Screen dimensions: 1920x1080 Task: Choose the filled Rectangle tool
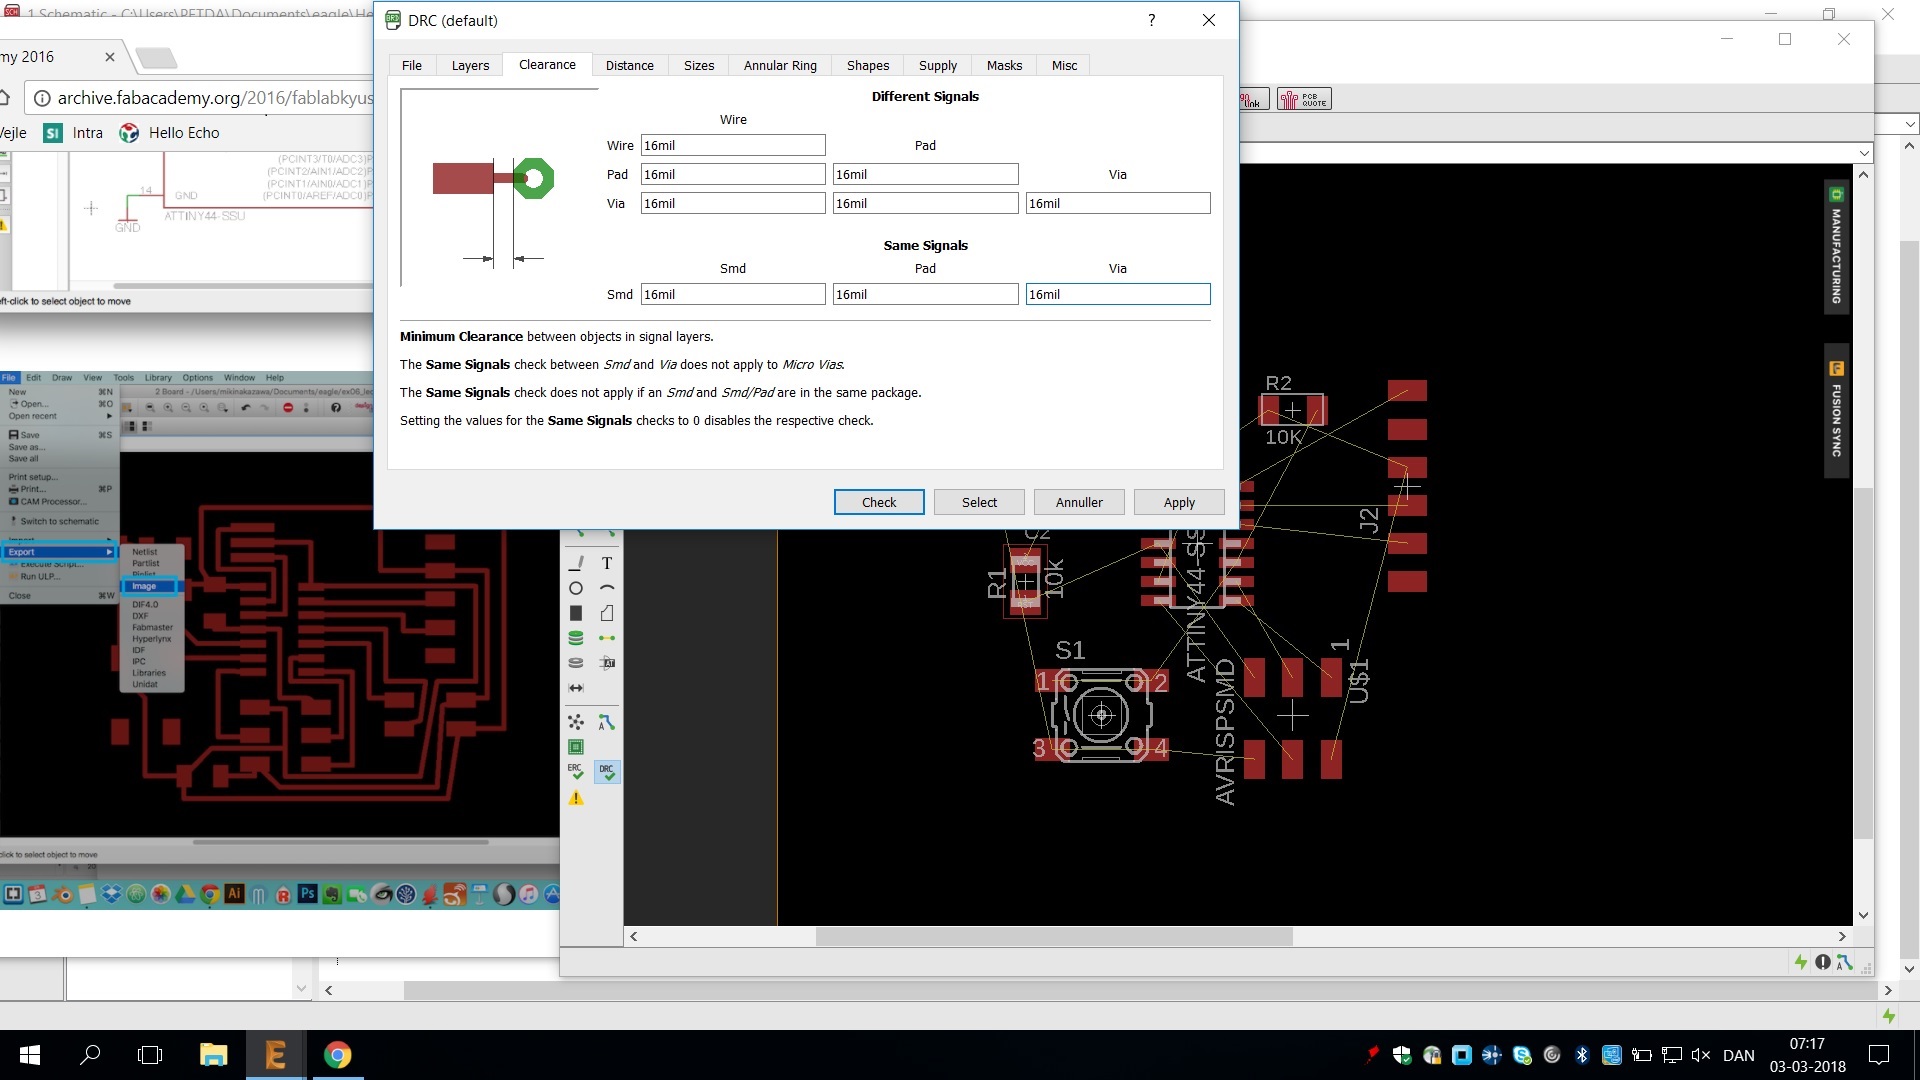pyautogui.click(x=576, y=613)
